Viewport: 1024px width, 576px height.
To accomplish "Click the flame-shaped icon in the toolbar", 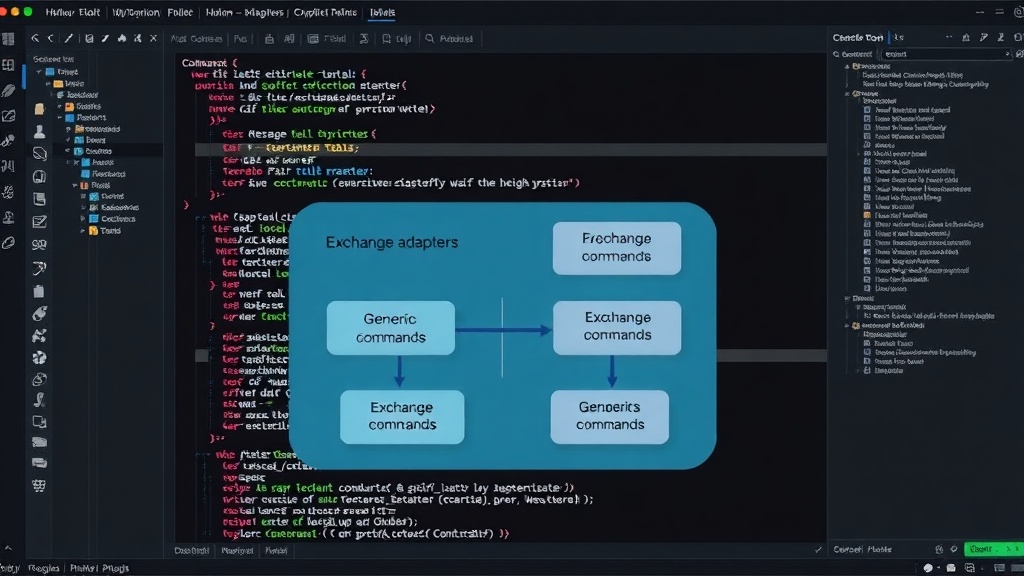I will pos(121,39).
